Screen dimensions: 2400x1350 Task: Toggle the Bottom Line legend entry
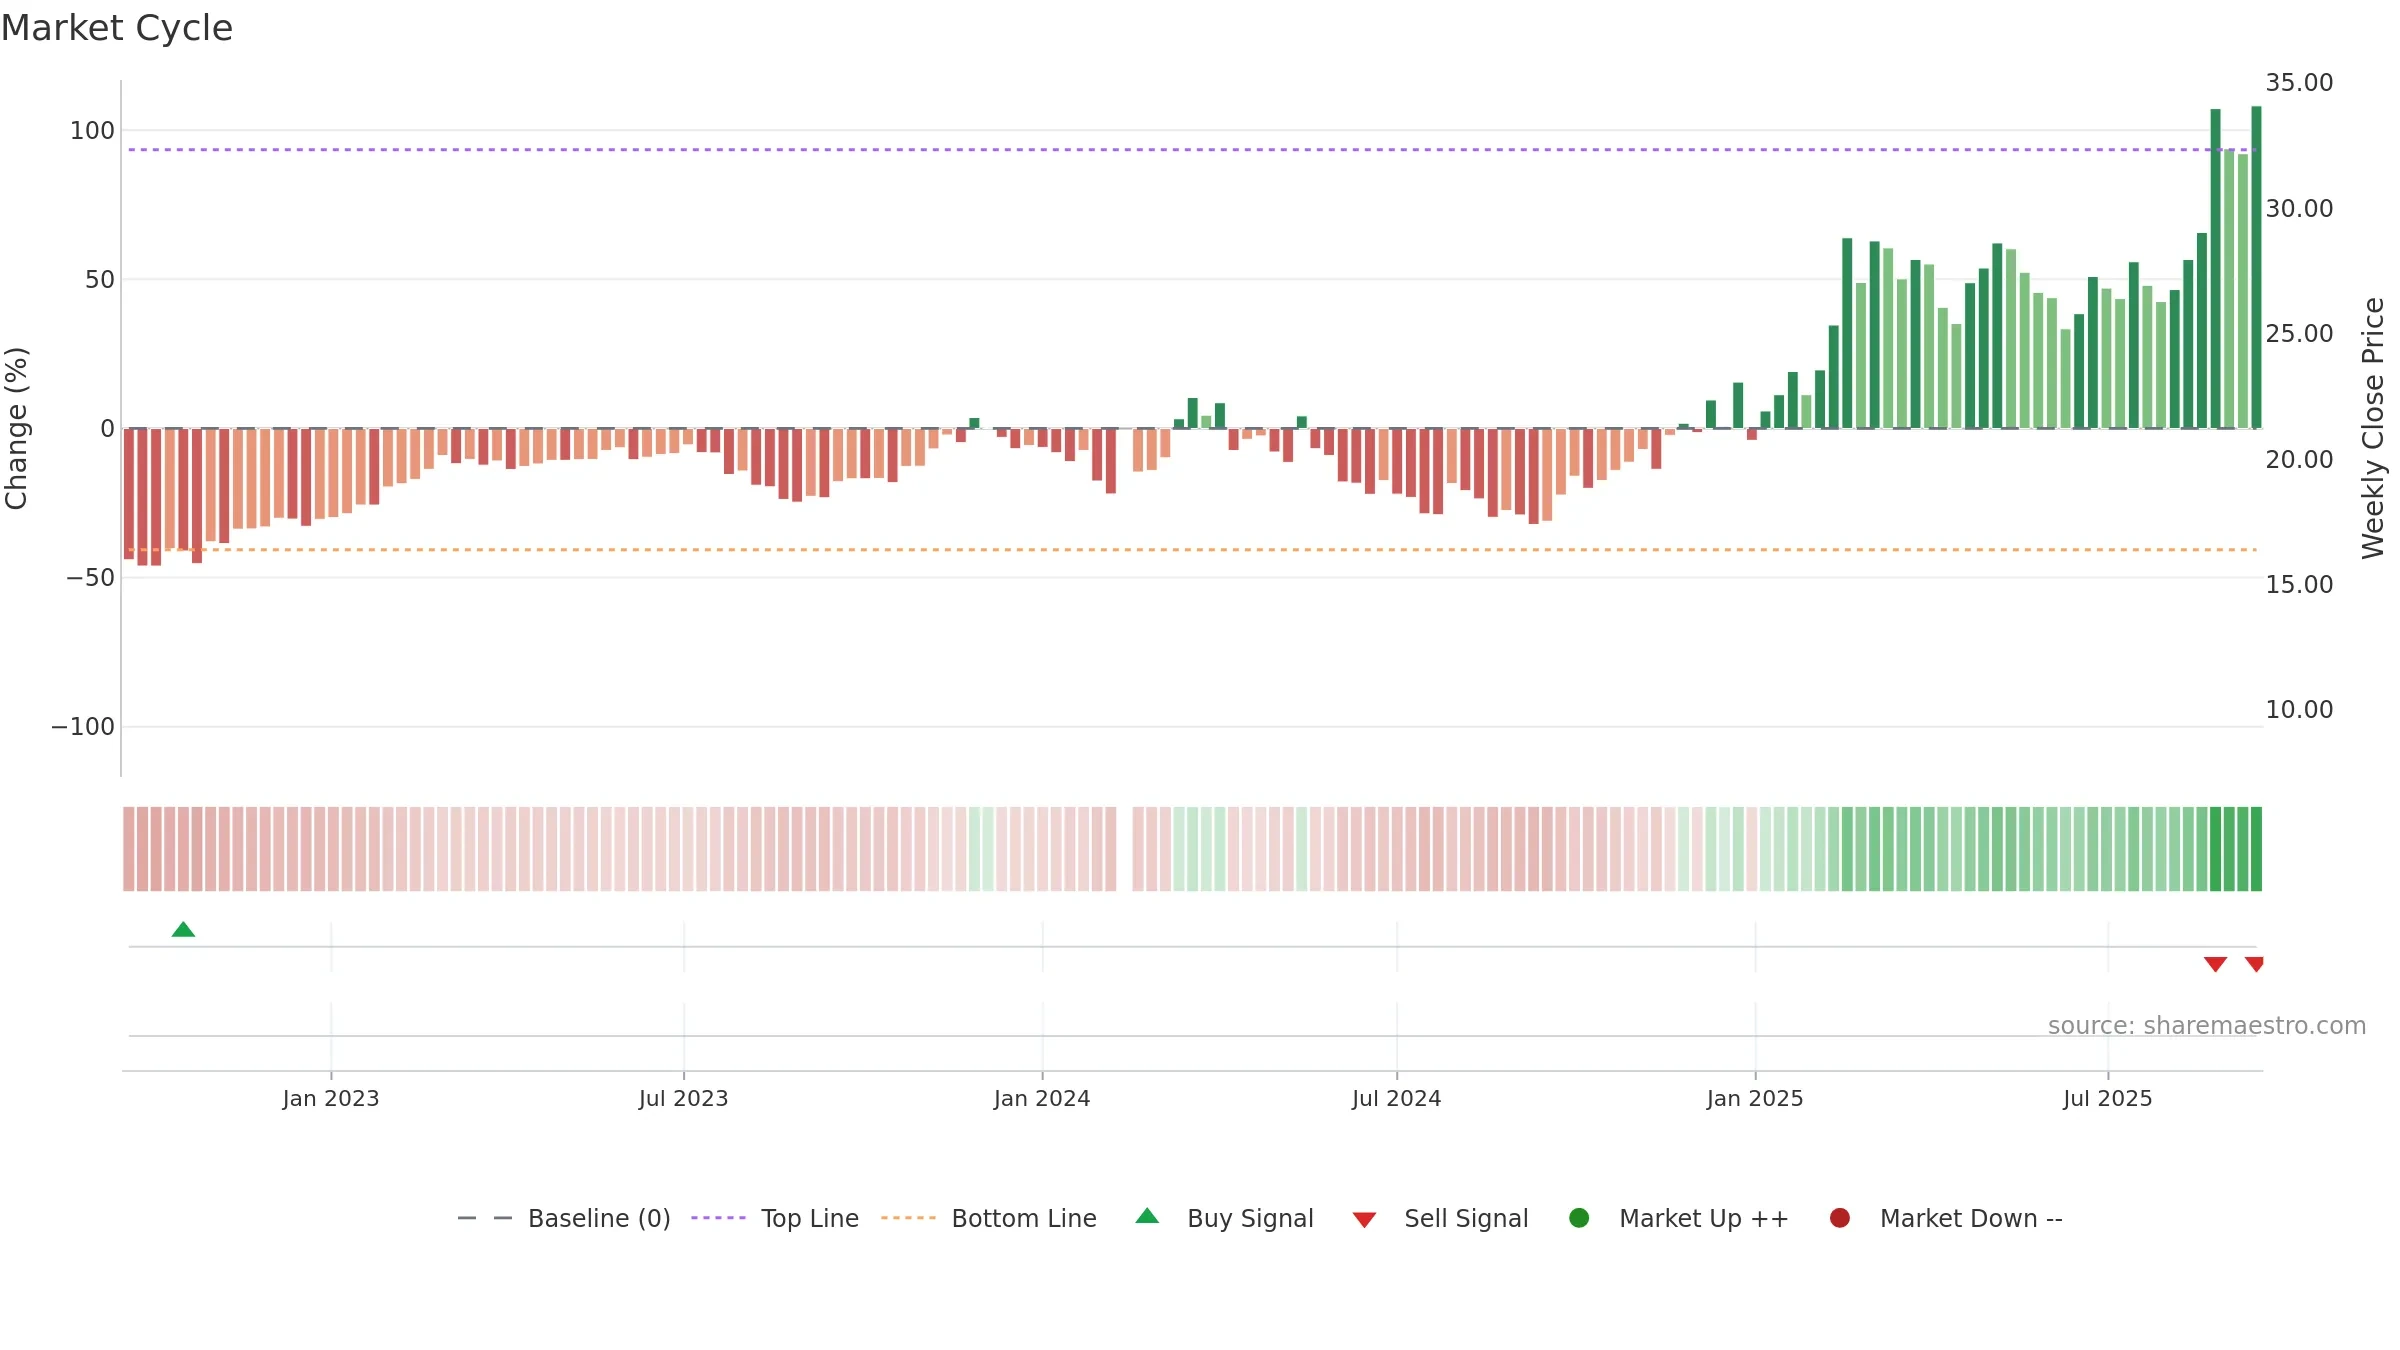point(989,1218)
